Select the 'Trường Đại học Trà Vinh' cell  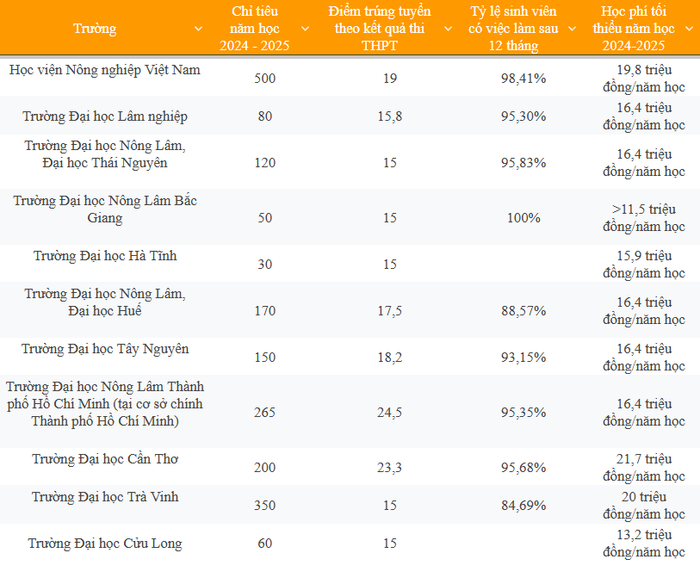105,497
